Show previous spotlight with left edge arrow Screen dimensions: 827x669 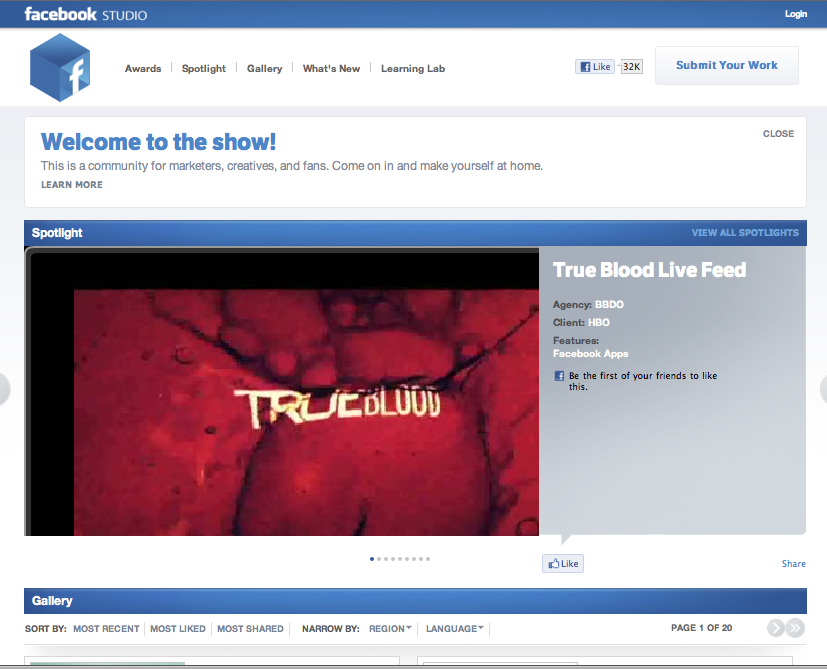4,389
